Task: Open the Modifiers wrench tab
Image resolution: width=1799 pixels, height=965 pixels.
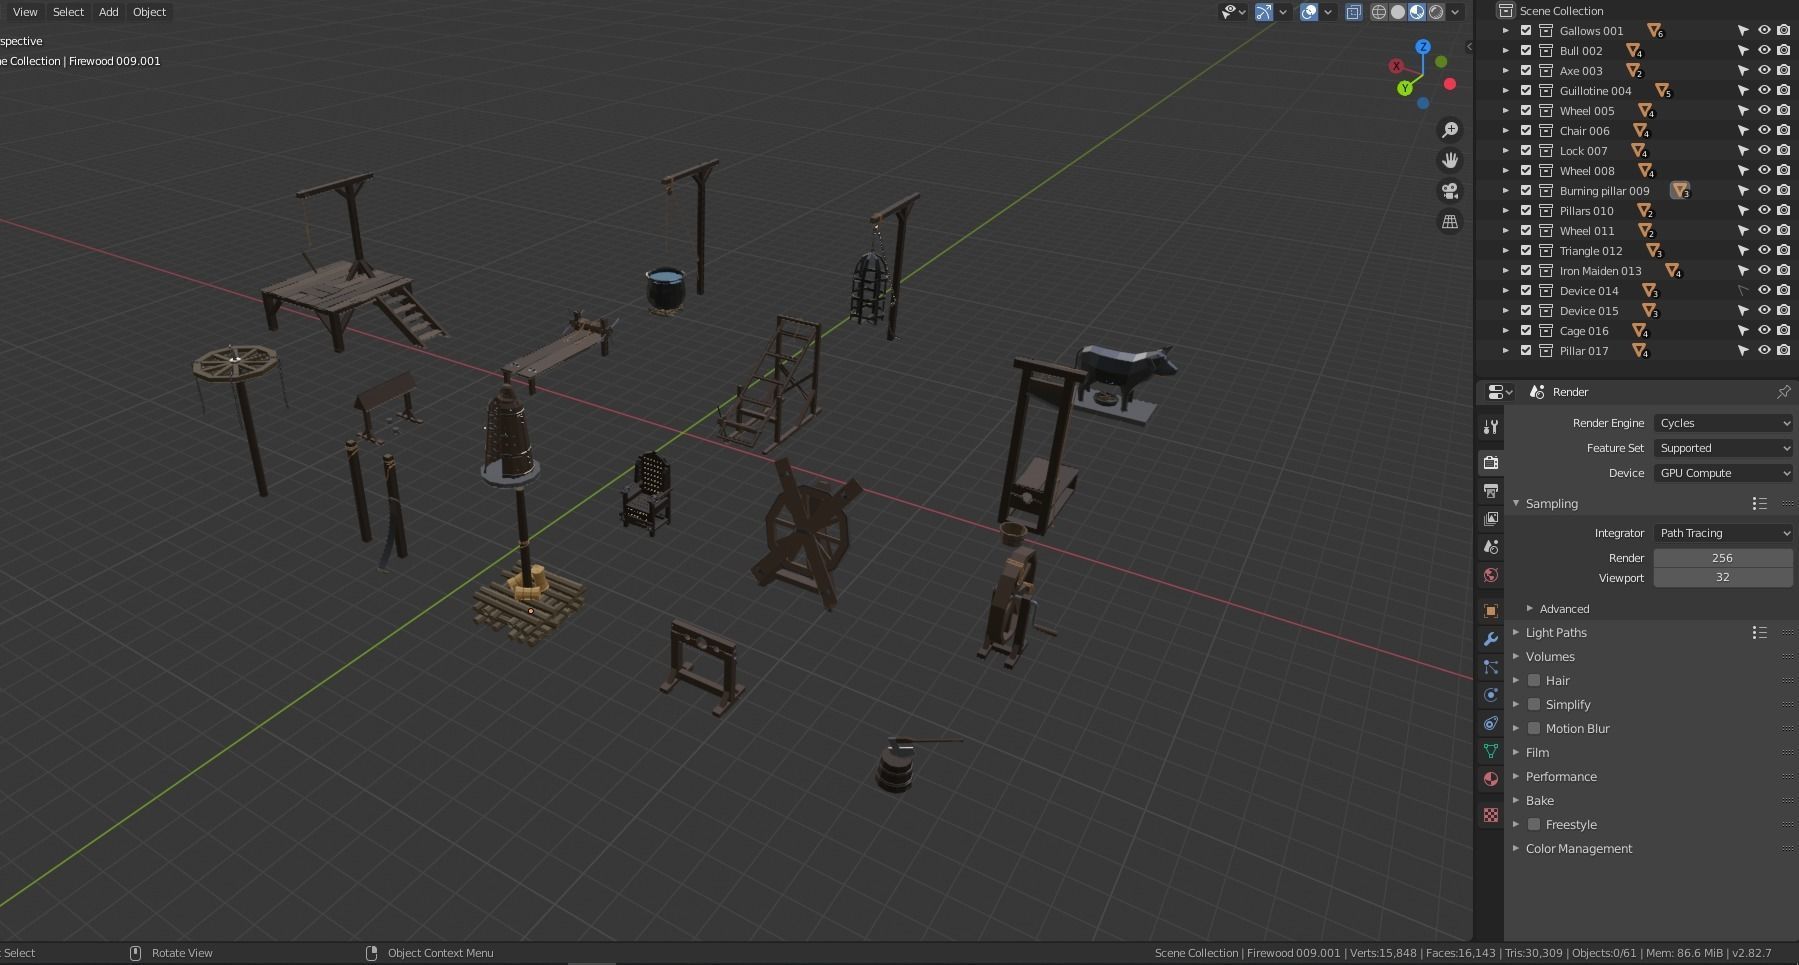Action: [x=1490, y=639]
